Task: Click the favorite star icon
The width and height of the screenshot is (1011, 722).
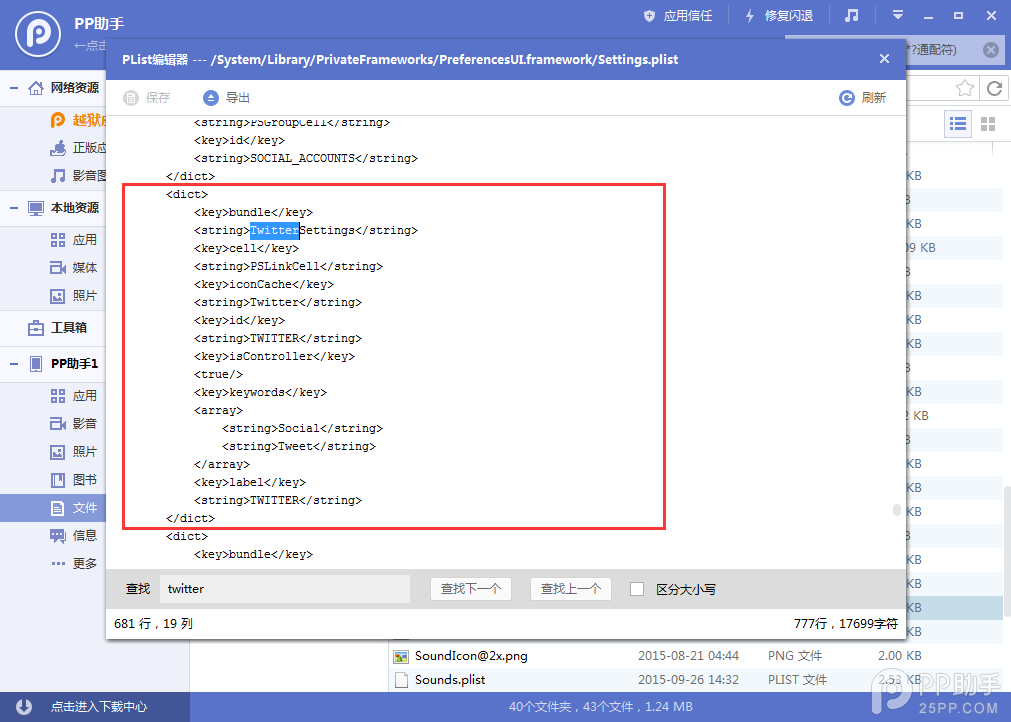Action: click(965, 88)
